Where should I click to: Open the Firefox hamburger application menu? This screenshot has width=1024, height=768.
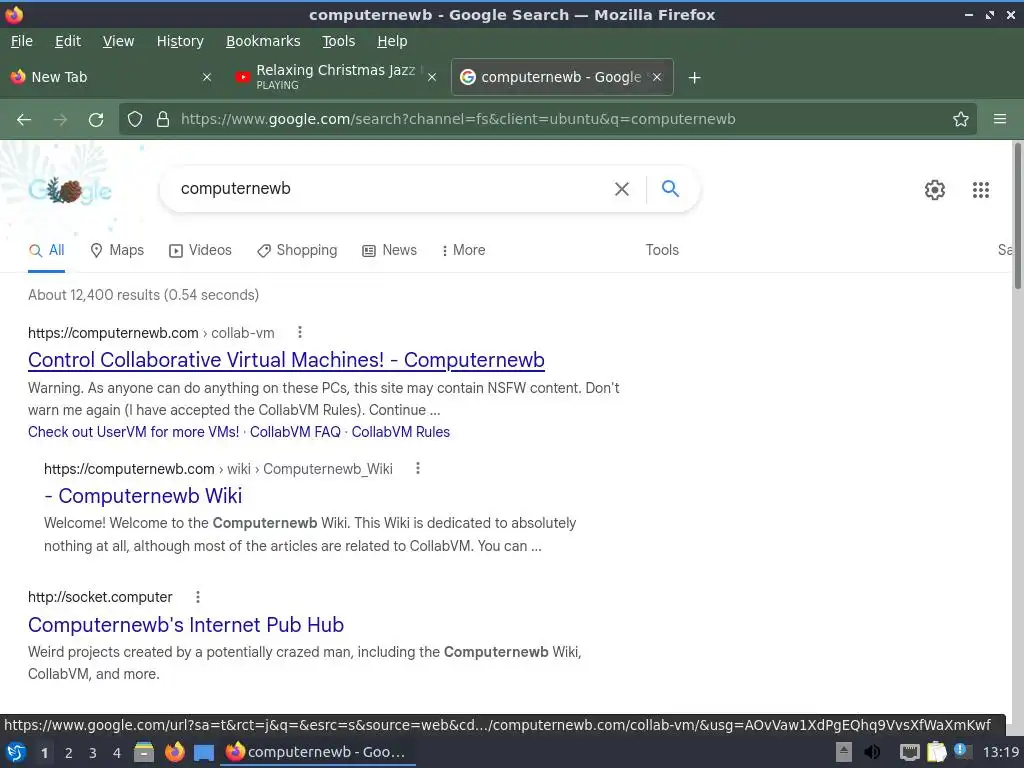coord(1000,119)
